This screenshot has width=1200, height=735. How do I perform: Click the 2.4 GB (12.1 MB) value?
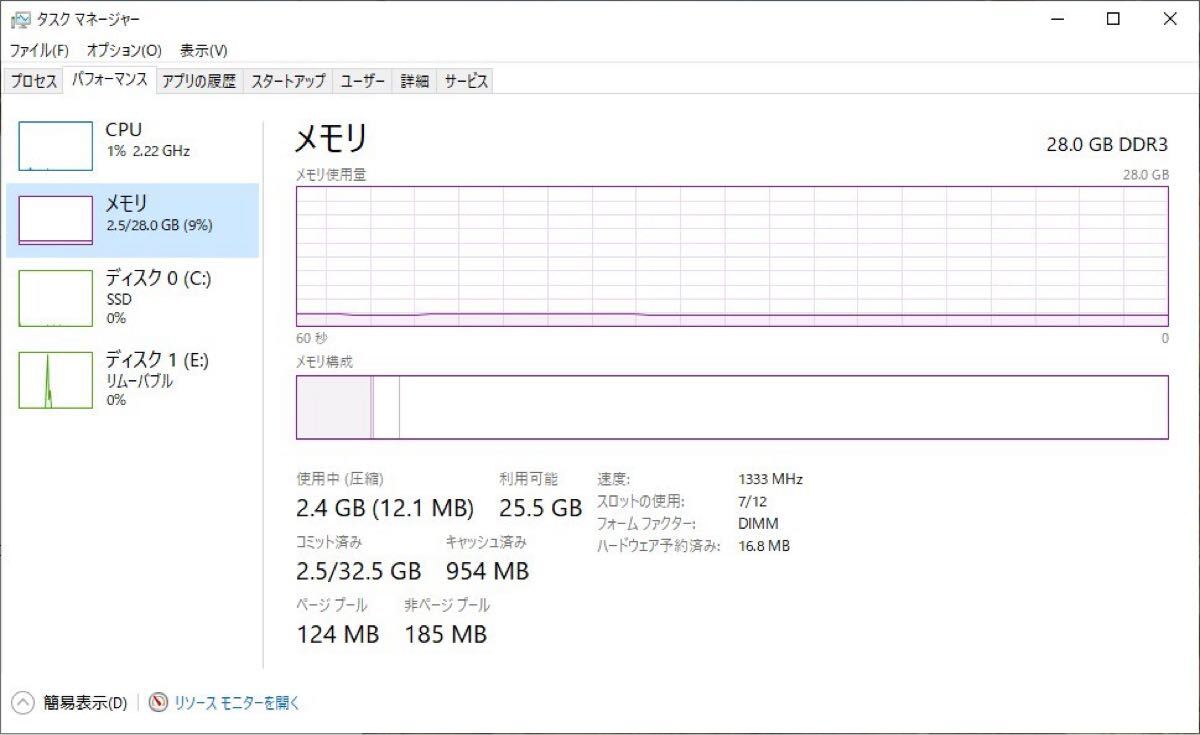point(385,508)
